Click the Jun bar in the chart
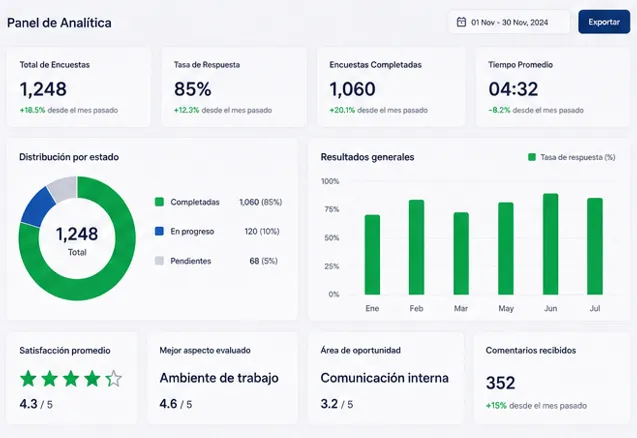Screen dimensions: 637x438 pos(550,244)
